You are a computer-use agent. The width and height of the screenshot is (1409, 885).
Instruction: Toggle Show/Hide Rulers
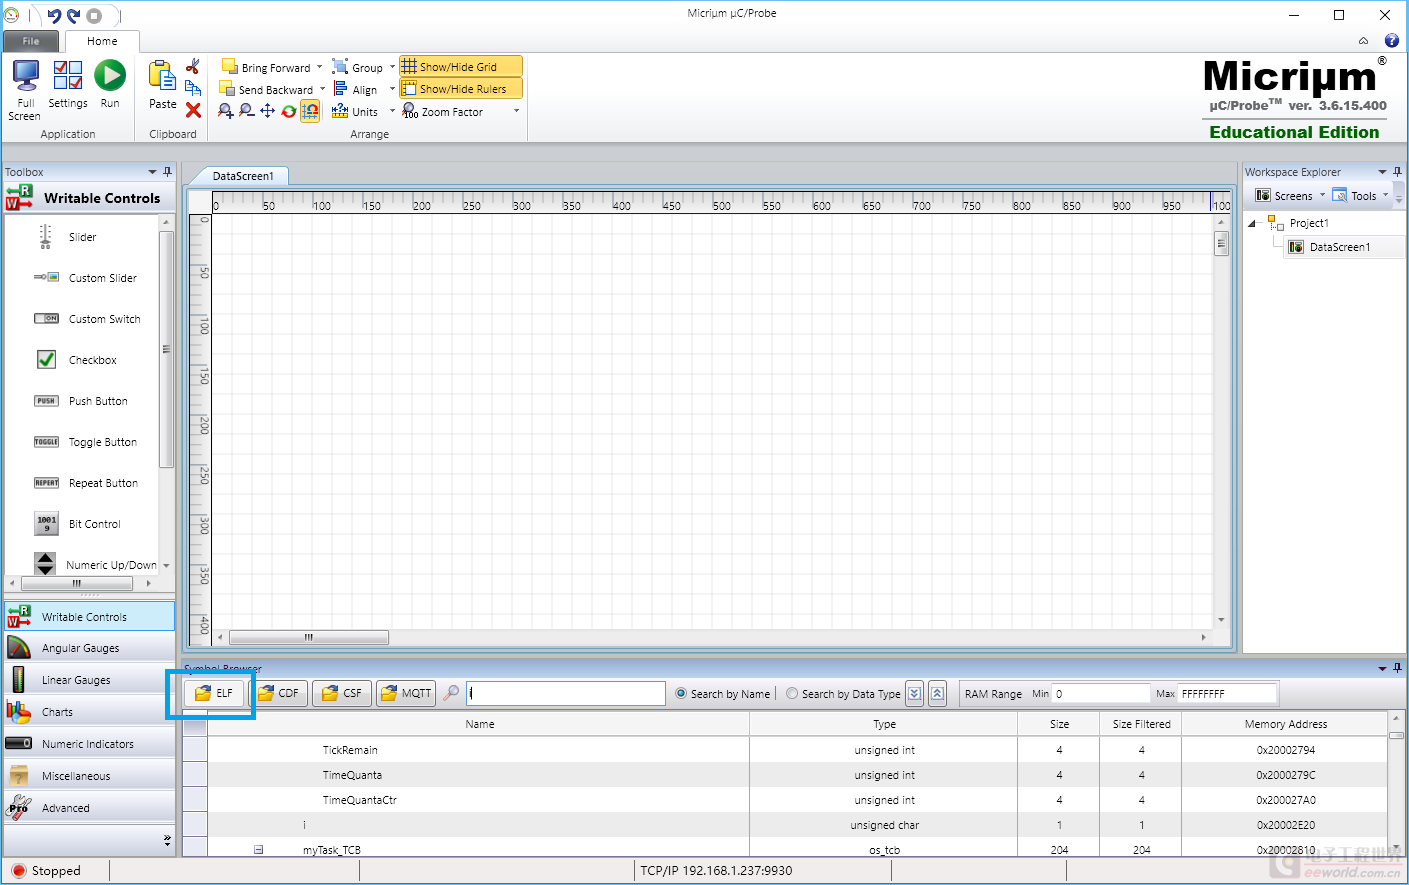(x=460, y=89)
